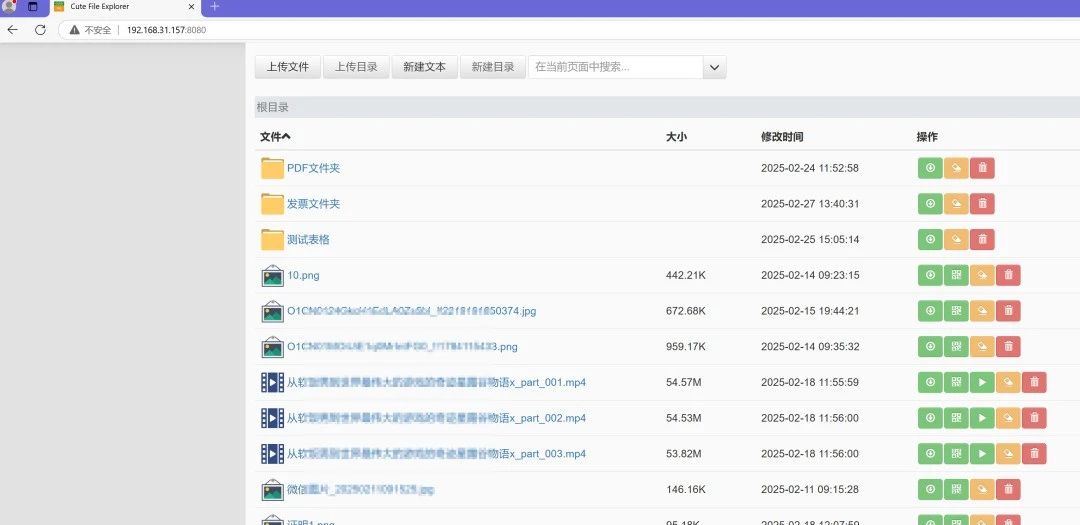Delete the 测试表格 folder

point(982,240)
